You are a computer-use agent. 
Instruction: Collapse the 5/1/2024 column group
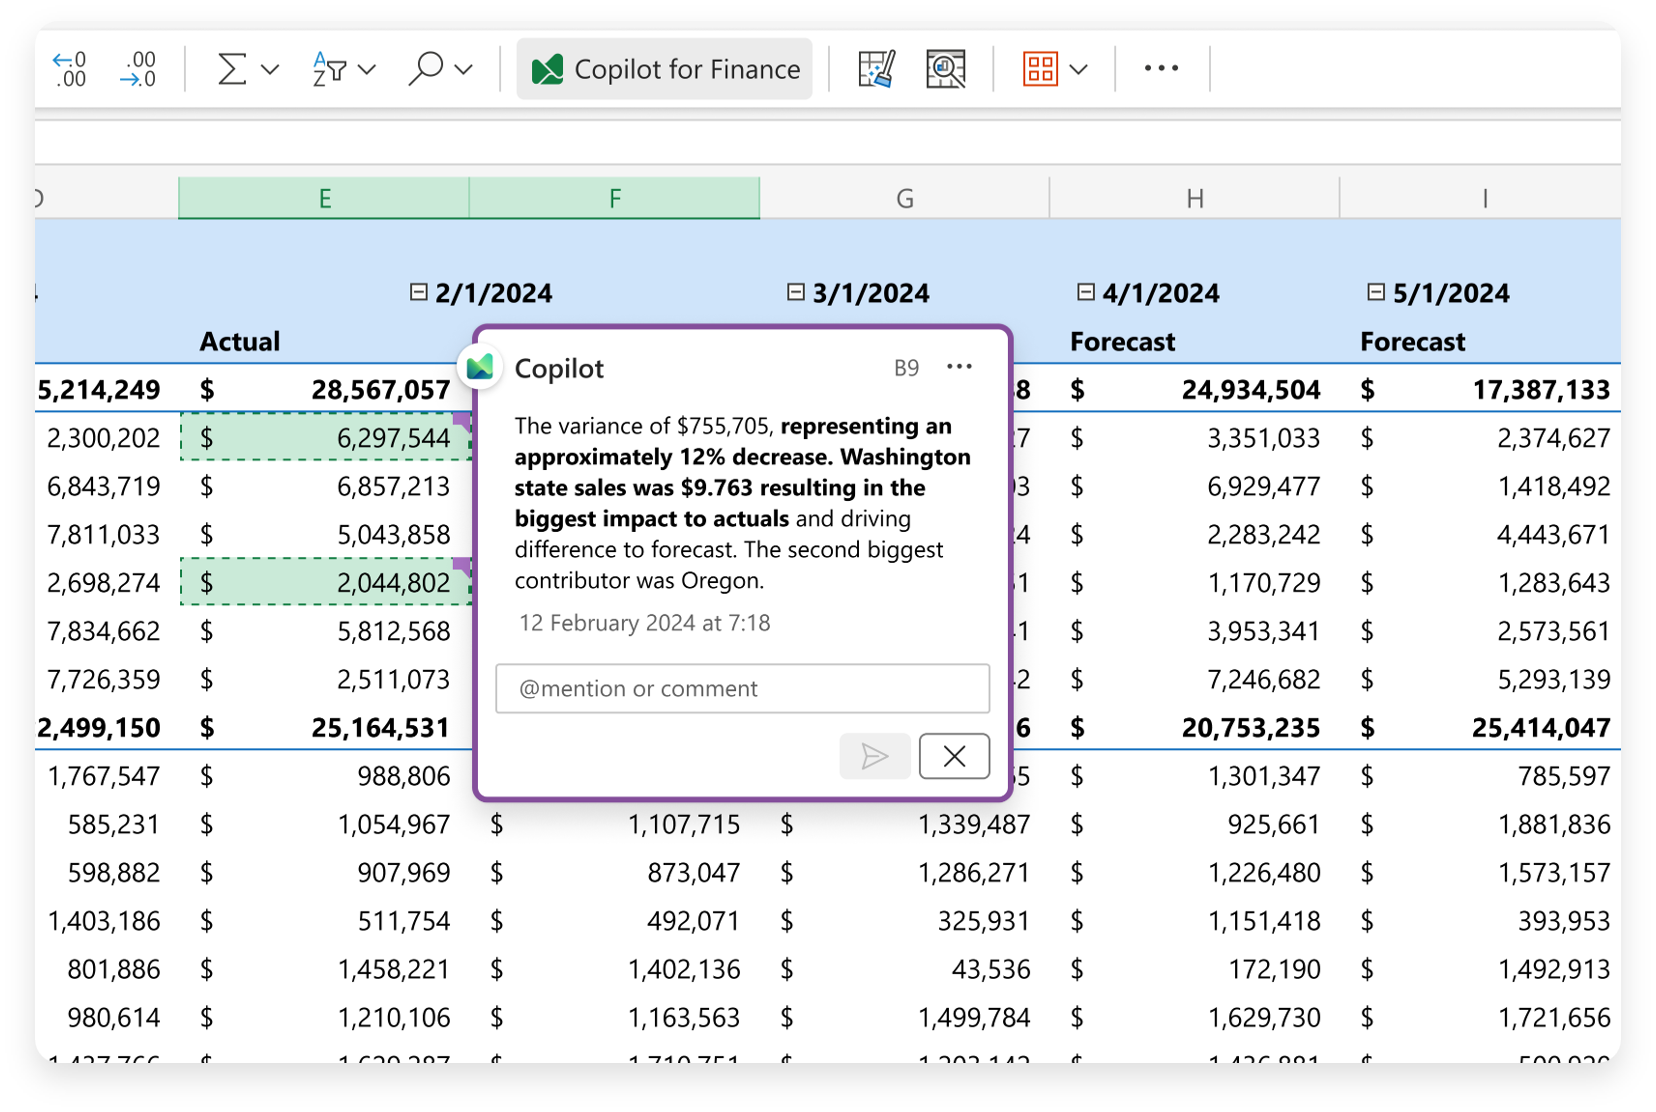point(1376,292)
